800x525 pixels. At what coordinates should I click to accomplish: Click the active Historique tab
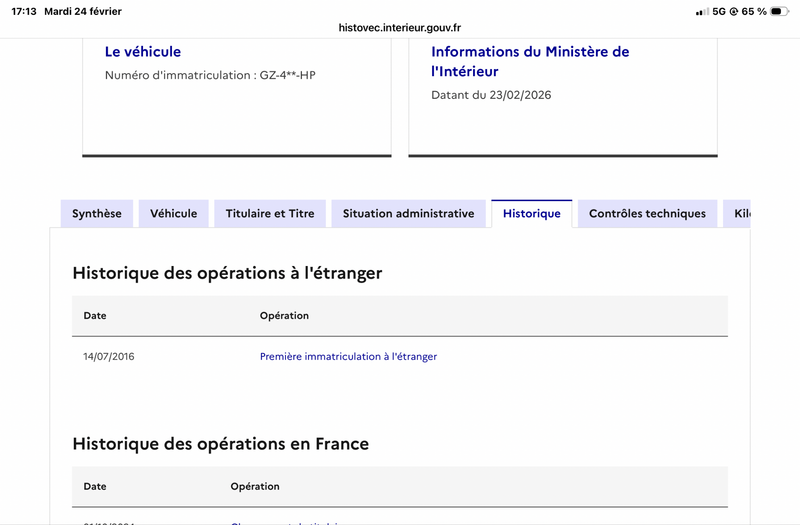click(x=532, y=214)
